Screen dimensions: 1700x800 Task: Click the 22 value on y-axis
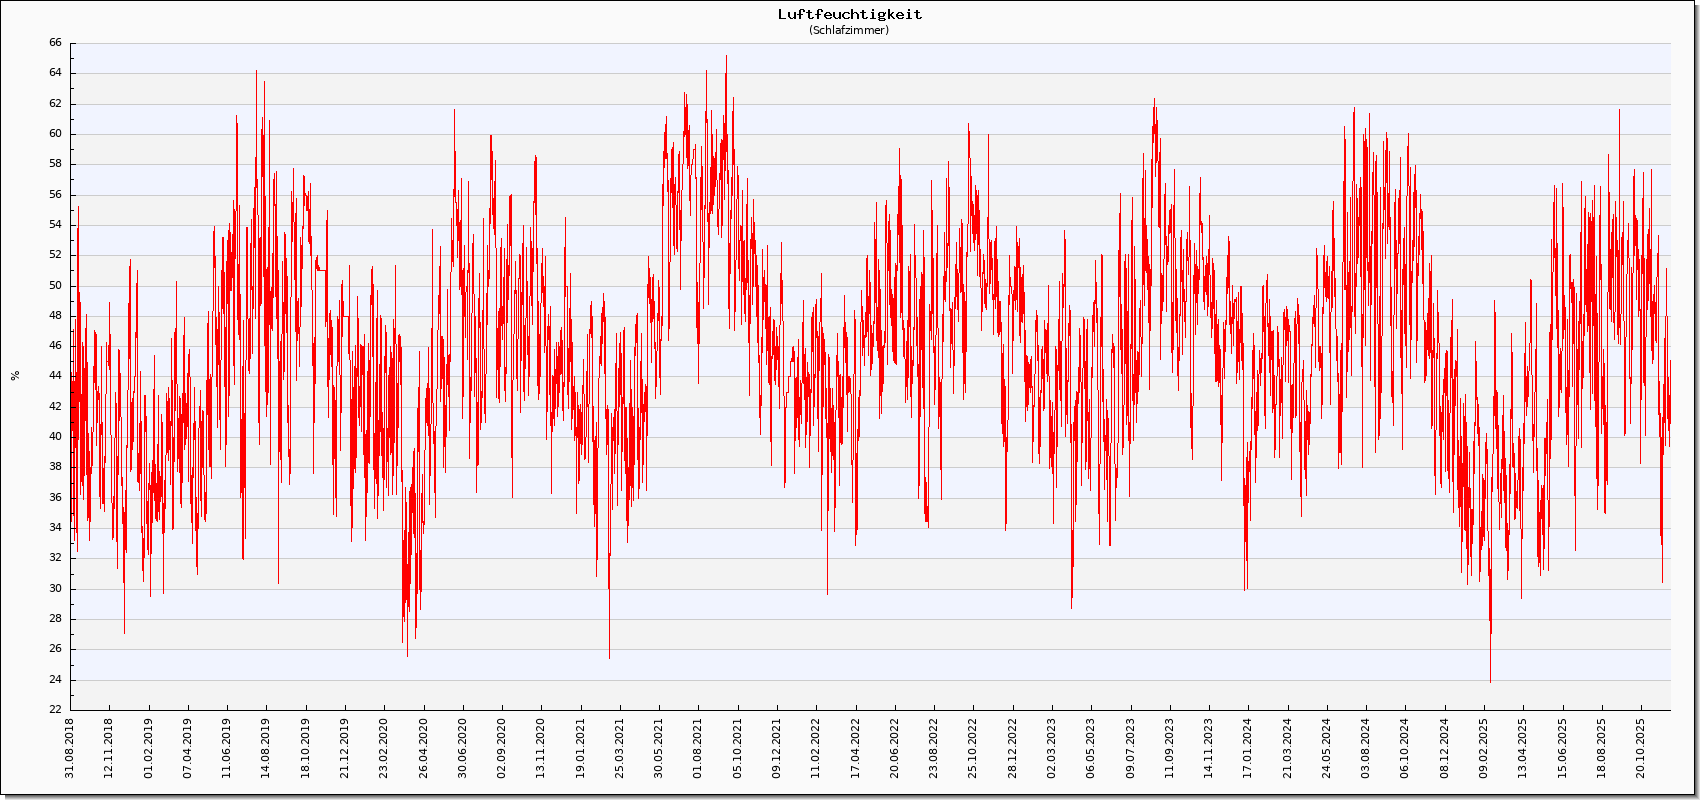click(55, 710)
